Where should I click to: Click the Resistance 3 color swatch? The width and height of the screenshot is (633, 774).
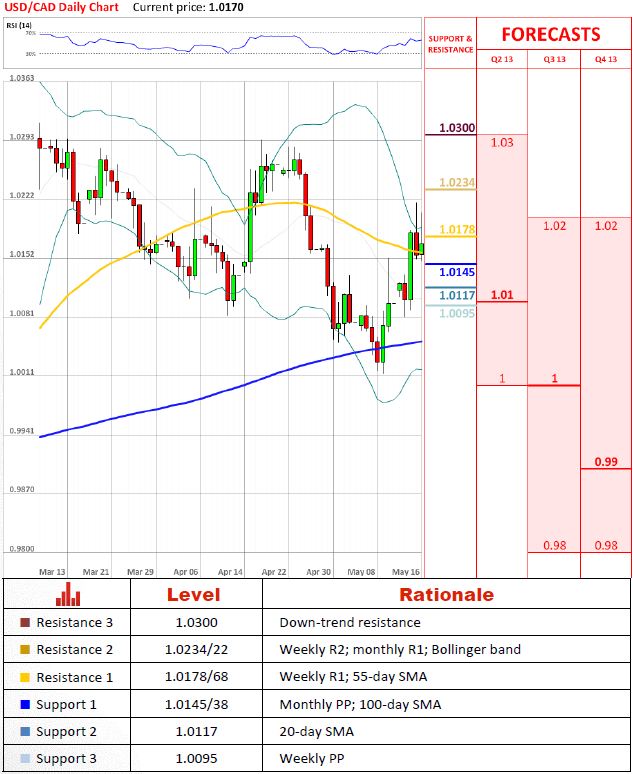click(25, 622)
